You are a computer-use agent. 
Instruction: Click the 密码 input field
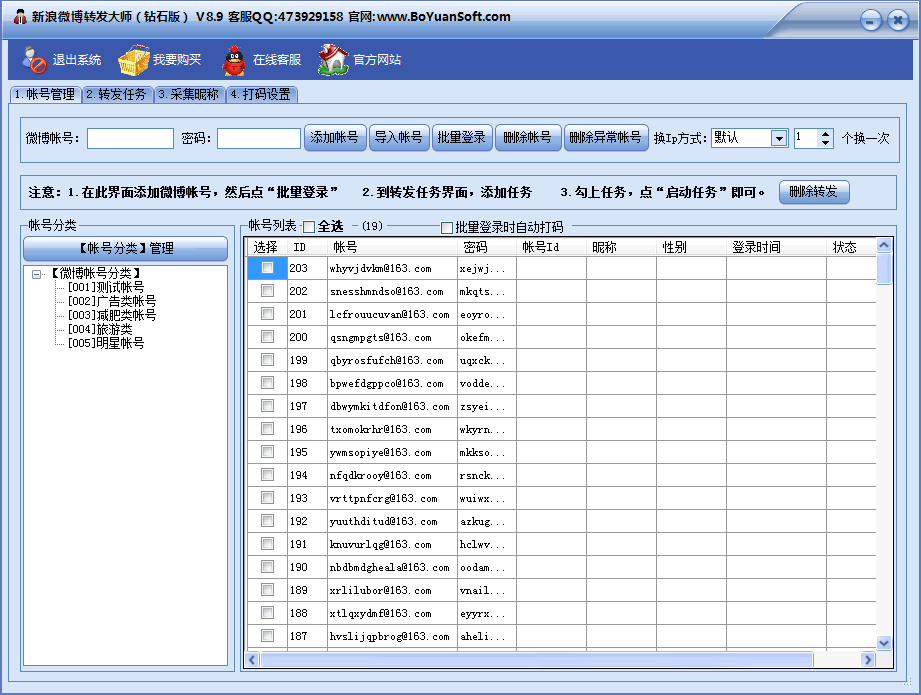[258, 139]
